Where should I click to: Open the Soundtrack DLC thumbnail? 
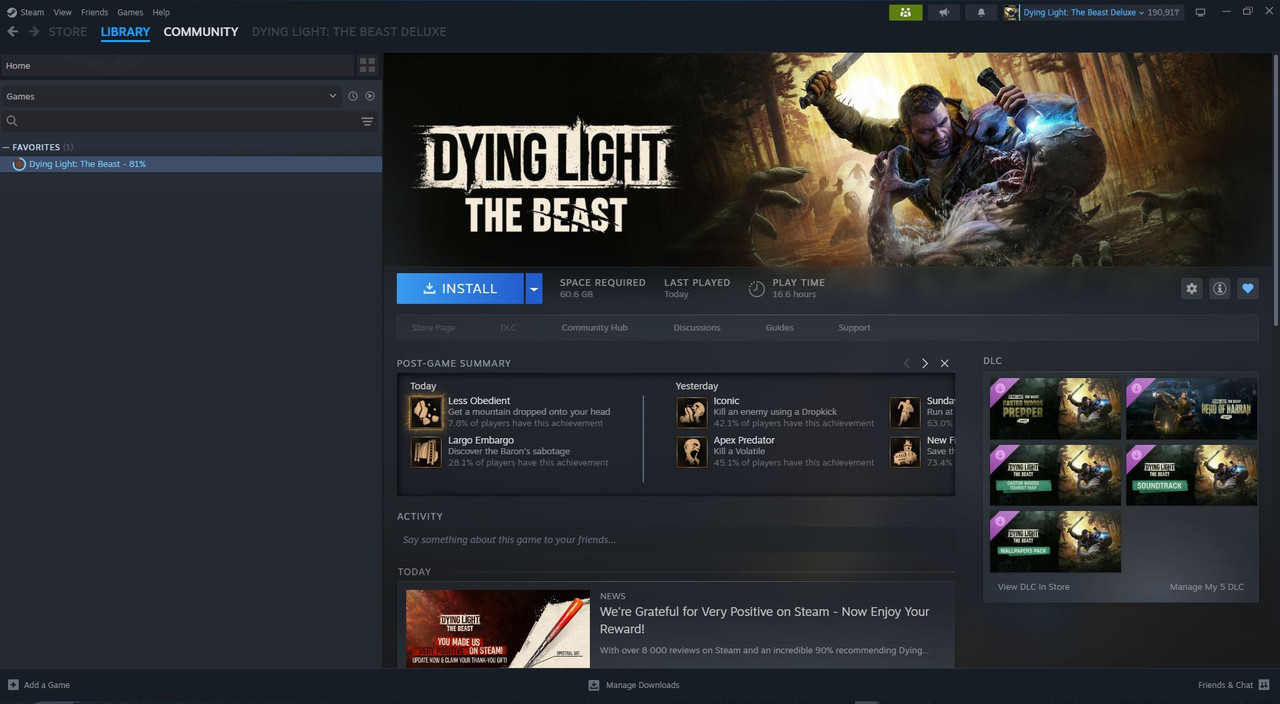[x=1191, y=475]
